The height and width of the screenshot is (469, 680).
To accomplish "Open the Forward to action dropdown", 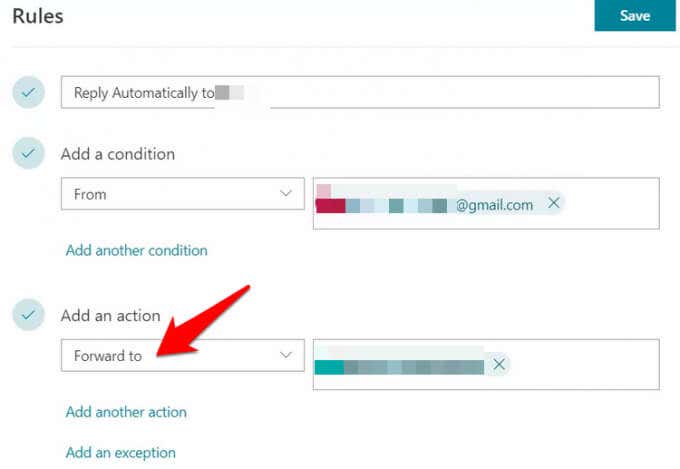I will tap(170, 355).
